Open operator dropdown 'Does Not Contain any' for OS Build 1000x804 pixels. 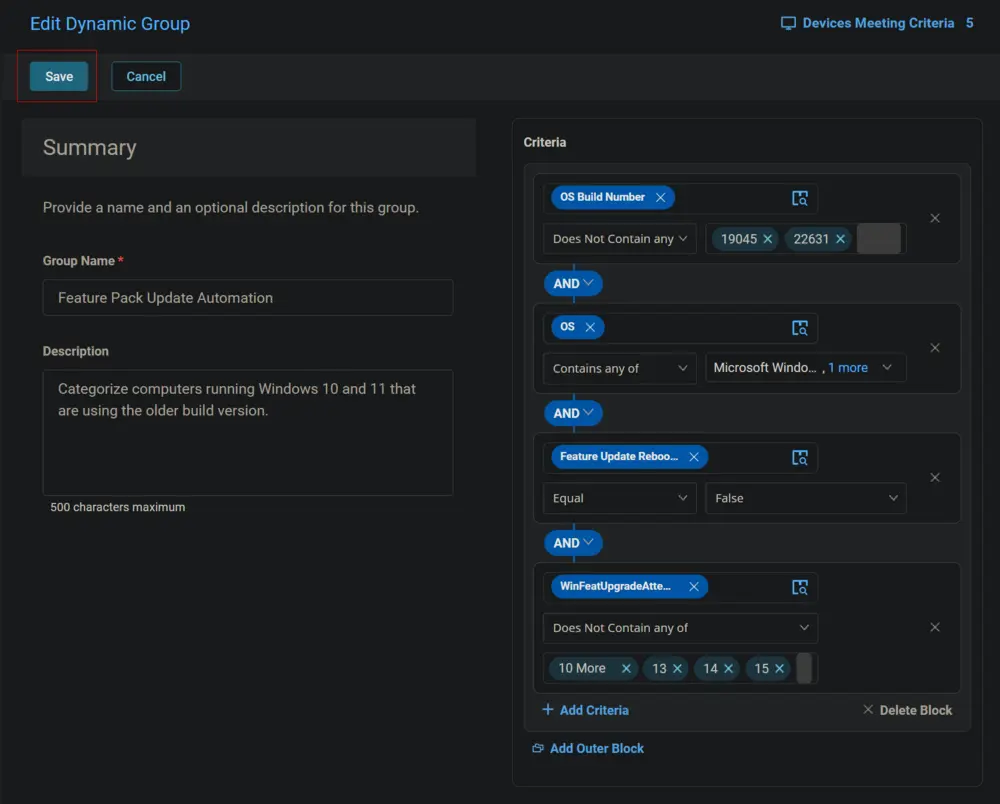619,239
